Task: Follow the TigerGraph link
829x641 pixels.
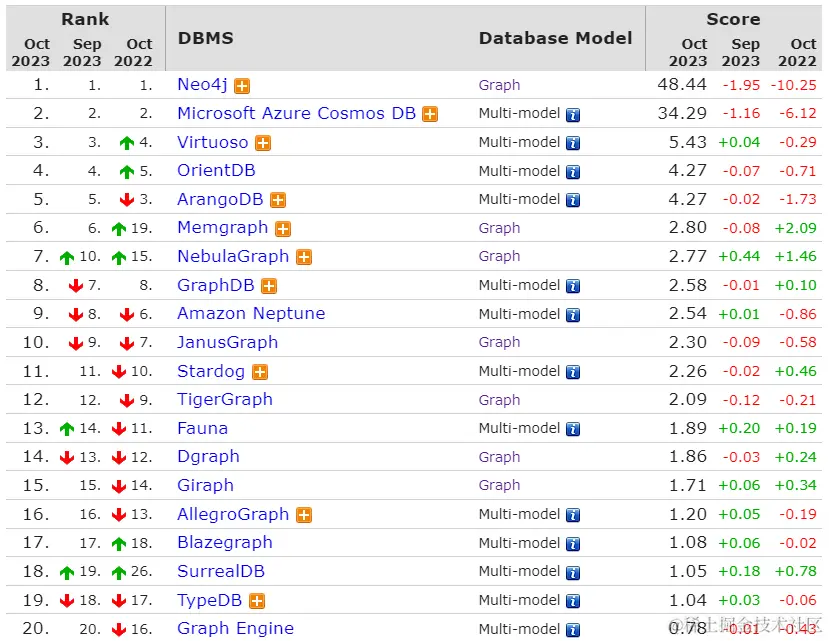Action: [x=225, y=399]
